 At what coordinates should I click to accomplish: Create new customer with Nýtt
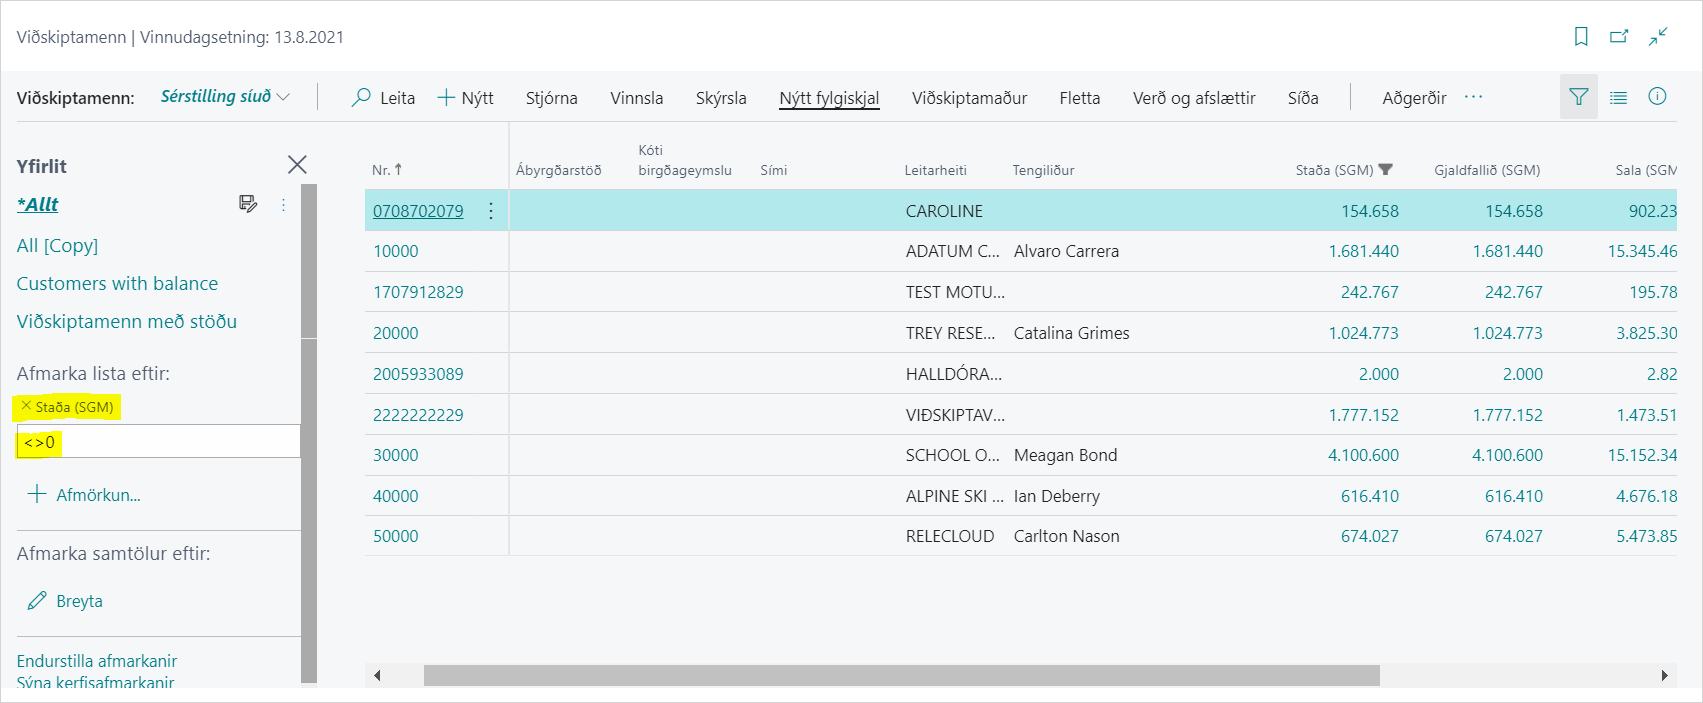466,98
